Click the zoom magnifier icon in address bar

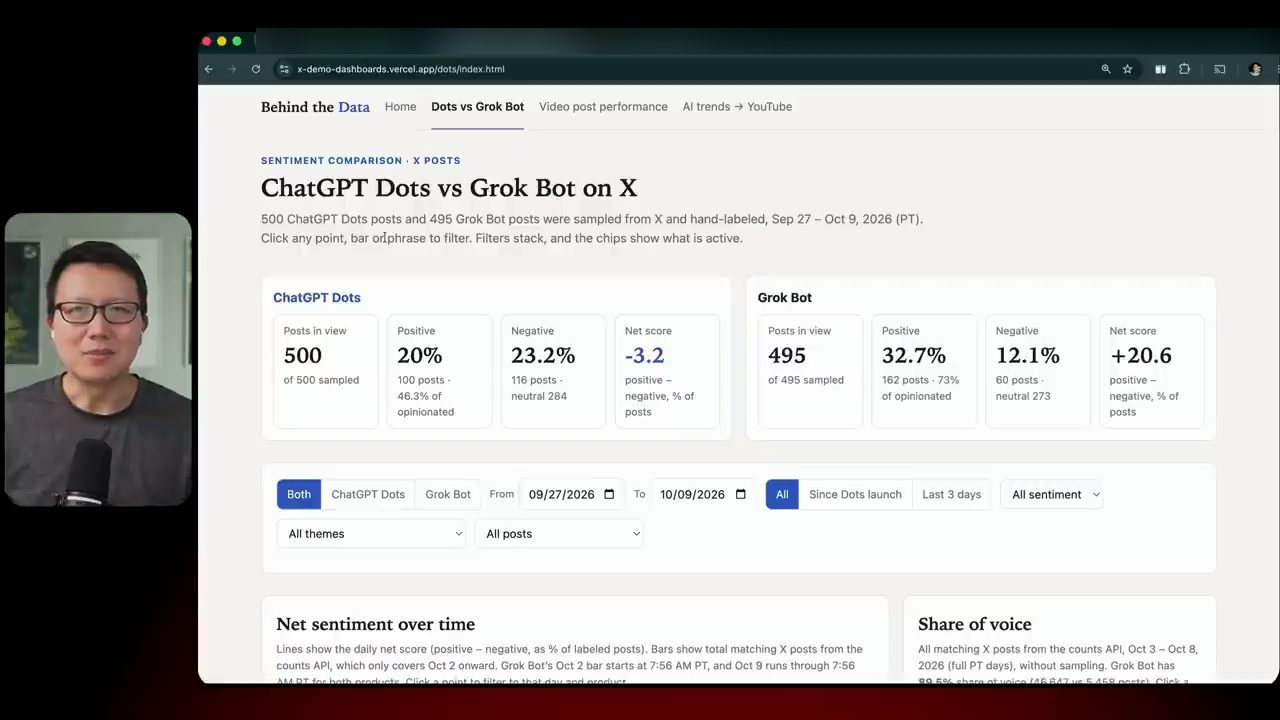tap(1106, 69)
